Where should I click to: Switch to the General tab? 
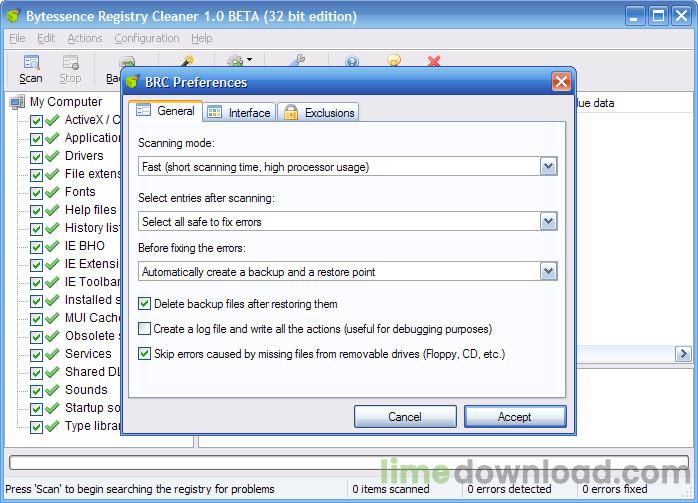165,111
